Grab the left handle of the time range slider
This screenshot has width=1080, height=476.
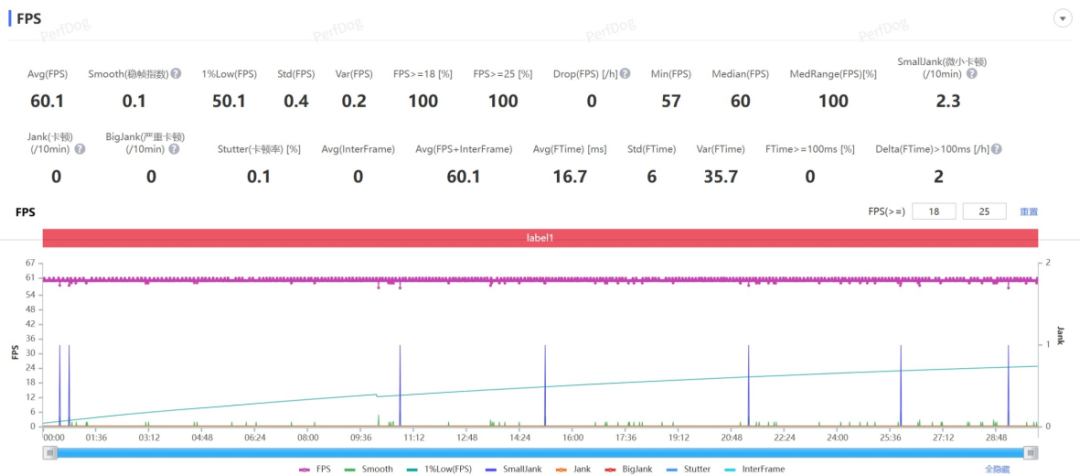(50, 453)
